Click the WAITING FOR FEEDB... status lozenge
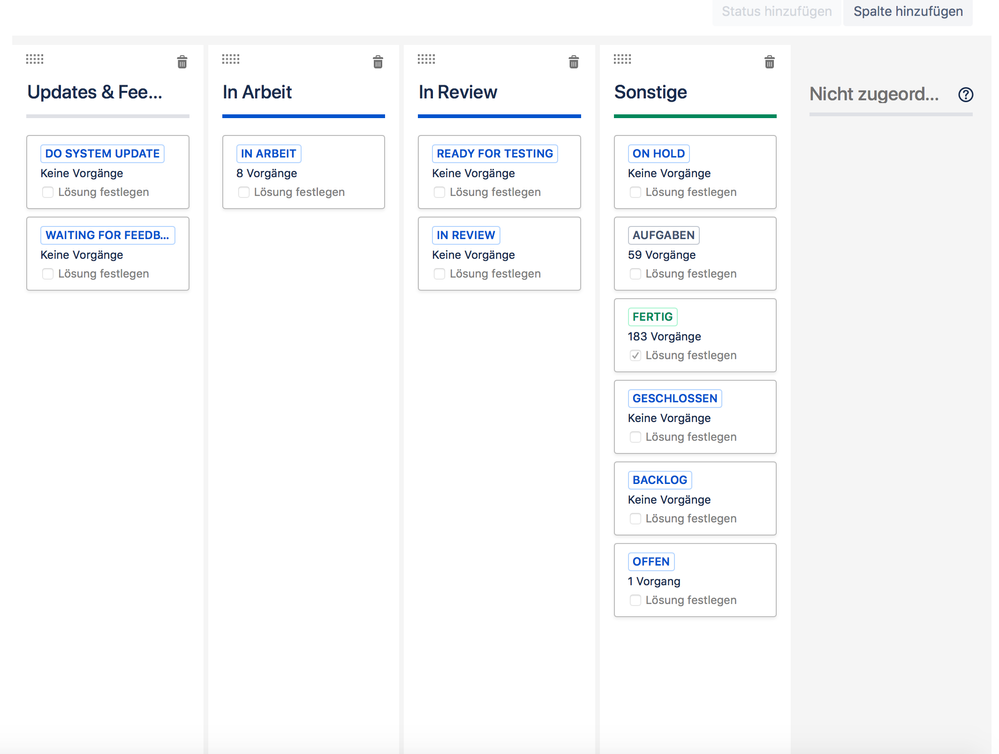Image resolution: width=999 pixels, height=754 pixels. click(108, 234)
